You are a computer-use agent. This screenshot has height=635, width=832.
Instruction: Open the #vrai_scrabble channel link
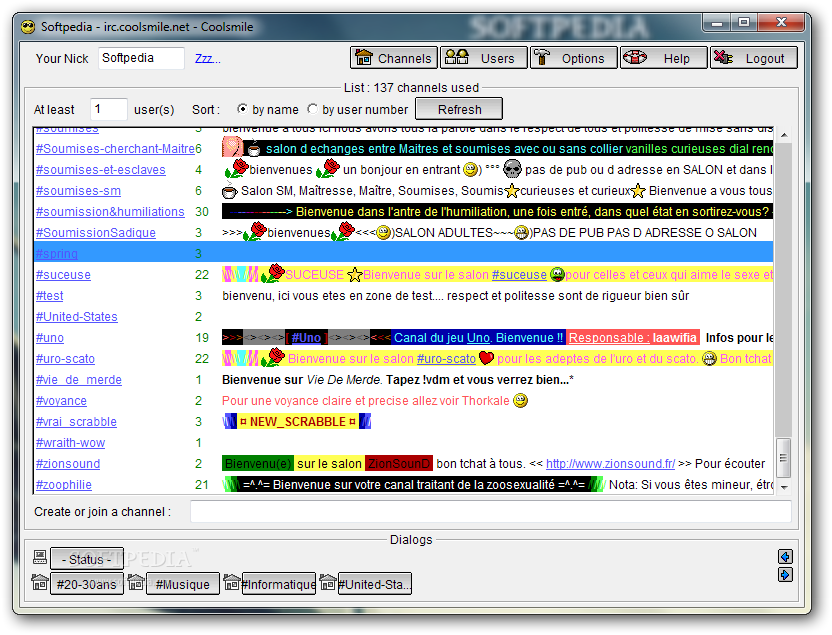tap(76, 422)
